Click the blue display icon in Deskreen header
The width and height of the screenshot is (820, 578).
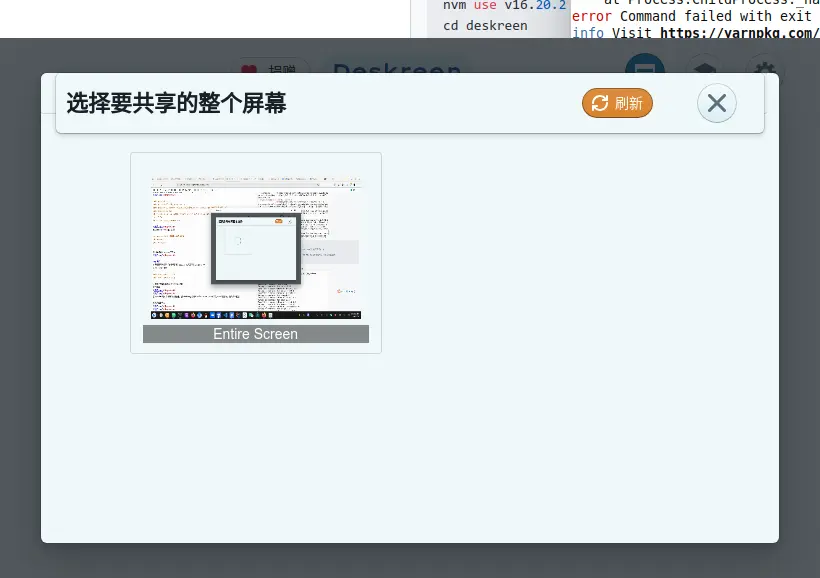pyautogui.click(x=644, y=68)
